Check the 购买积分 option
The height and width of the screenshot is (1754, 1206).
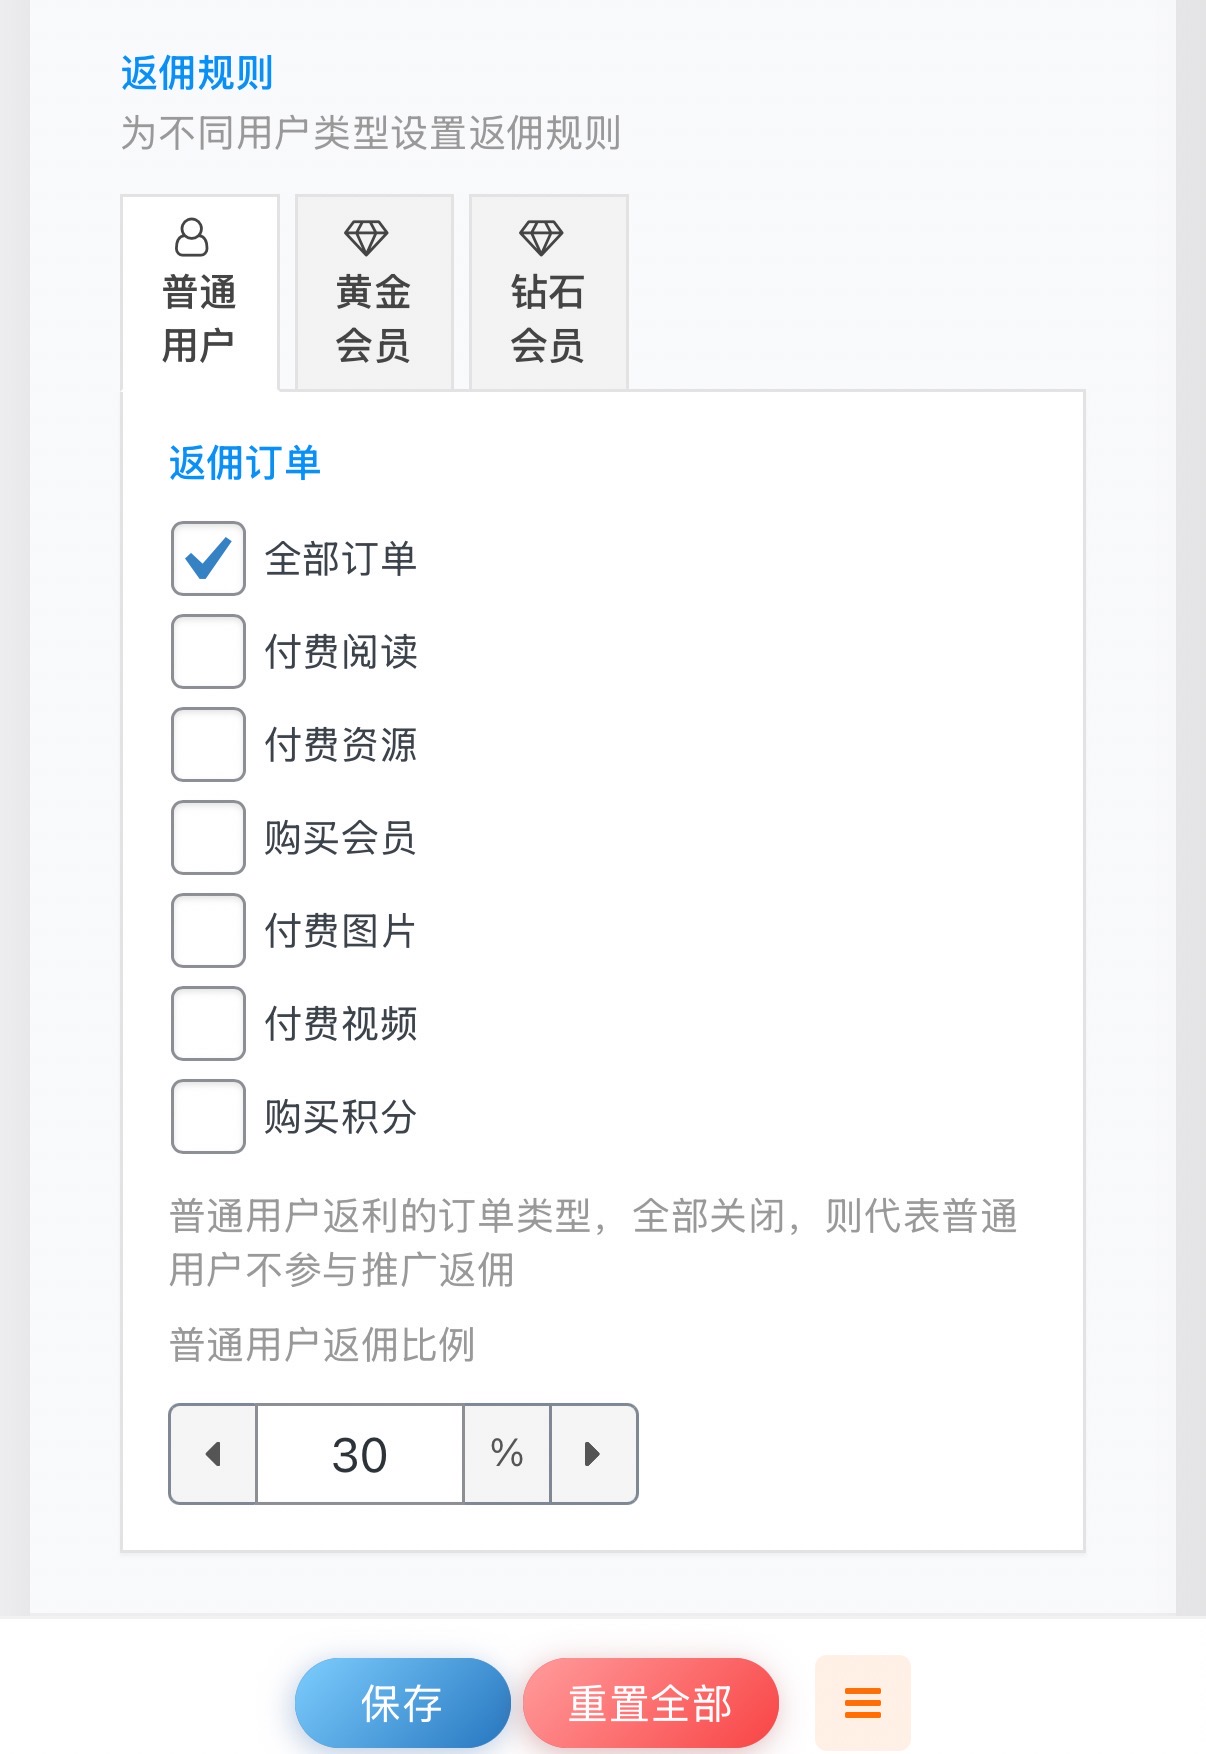[x=207, y=1117]
